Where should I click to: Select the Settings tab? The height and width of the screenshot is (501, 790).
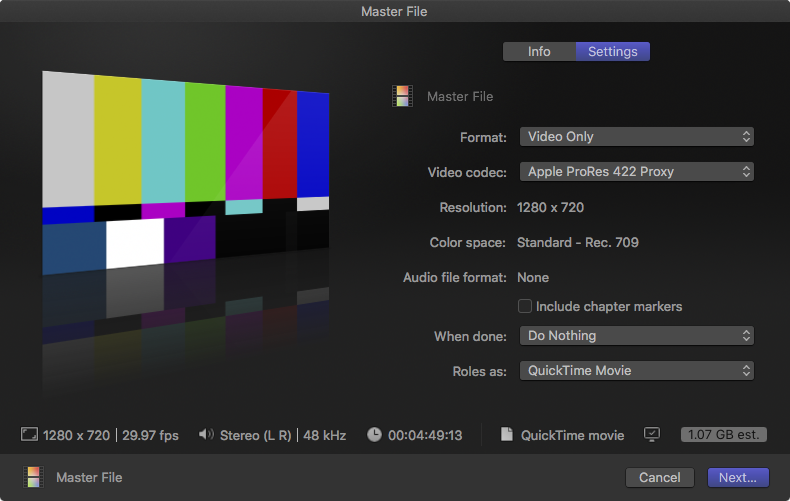pos(613,51)
